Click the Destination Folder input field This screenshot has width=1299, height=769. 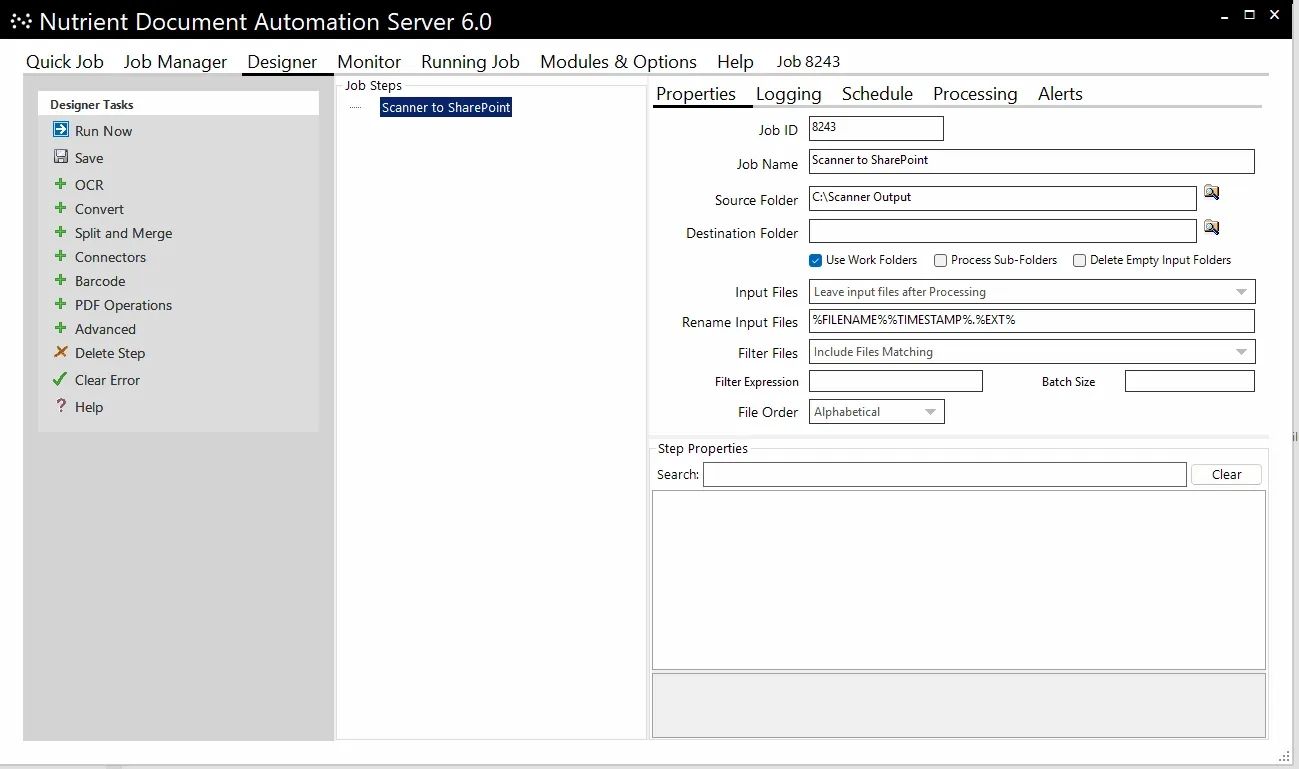point(1003,231)
